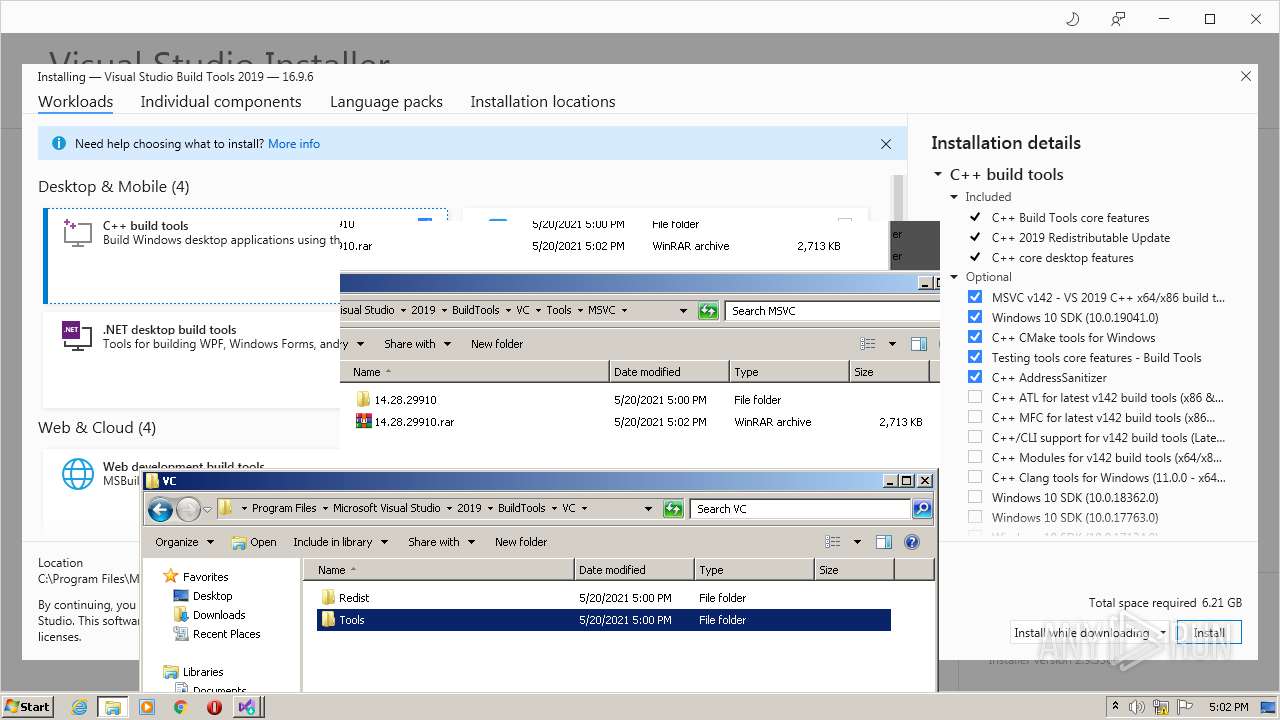Image resolution: width=1280 pixels, height=720 pixels.
Task: Uncheck C++ CMake tools for Windows
Action: pyautogui.click(x=975, y=337)
